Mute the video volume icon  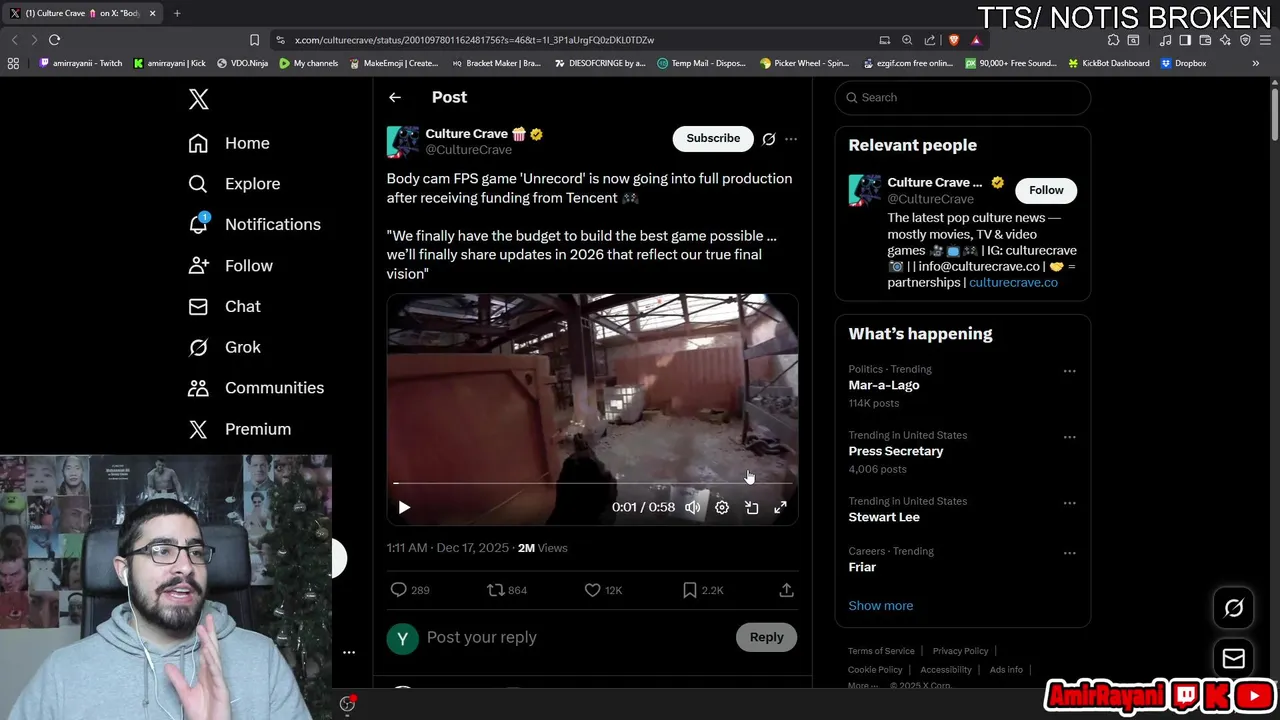click(x=692, y=507)
